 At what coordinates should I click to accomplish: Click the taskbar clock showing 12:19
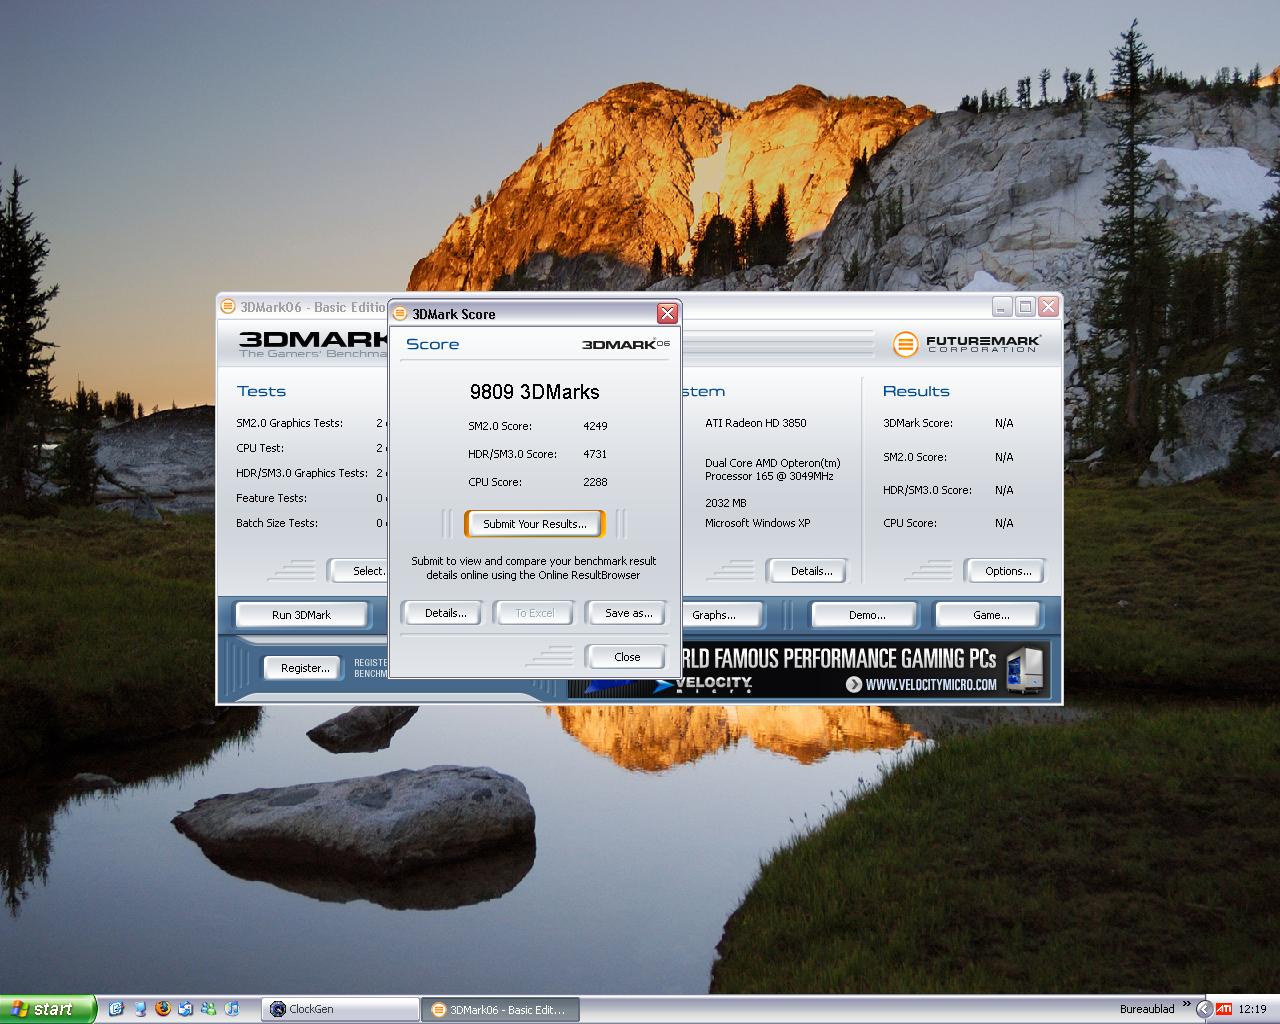click(1252, 1009)
